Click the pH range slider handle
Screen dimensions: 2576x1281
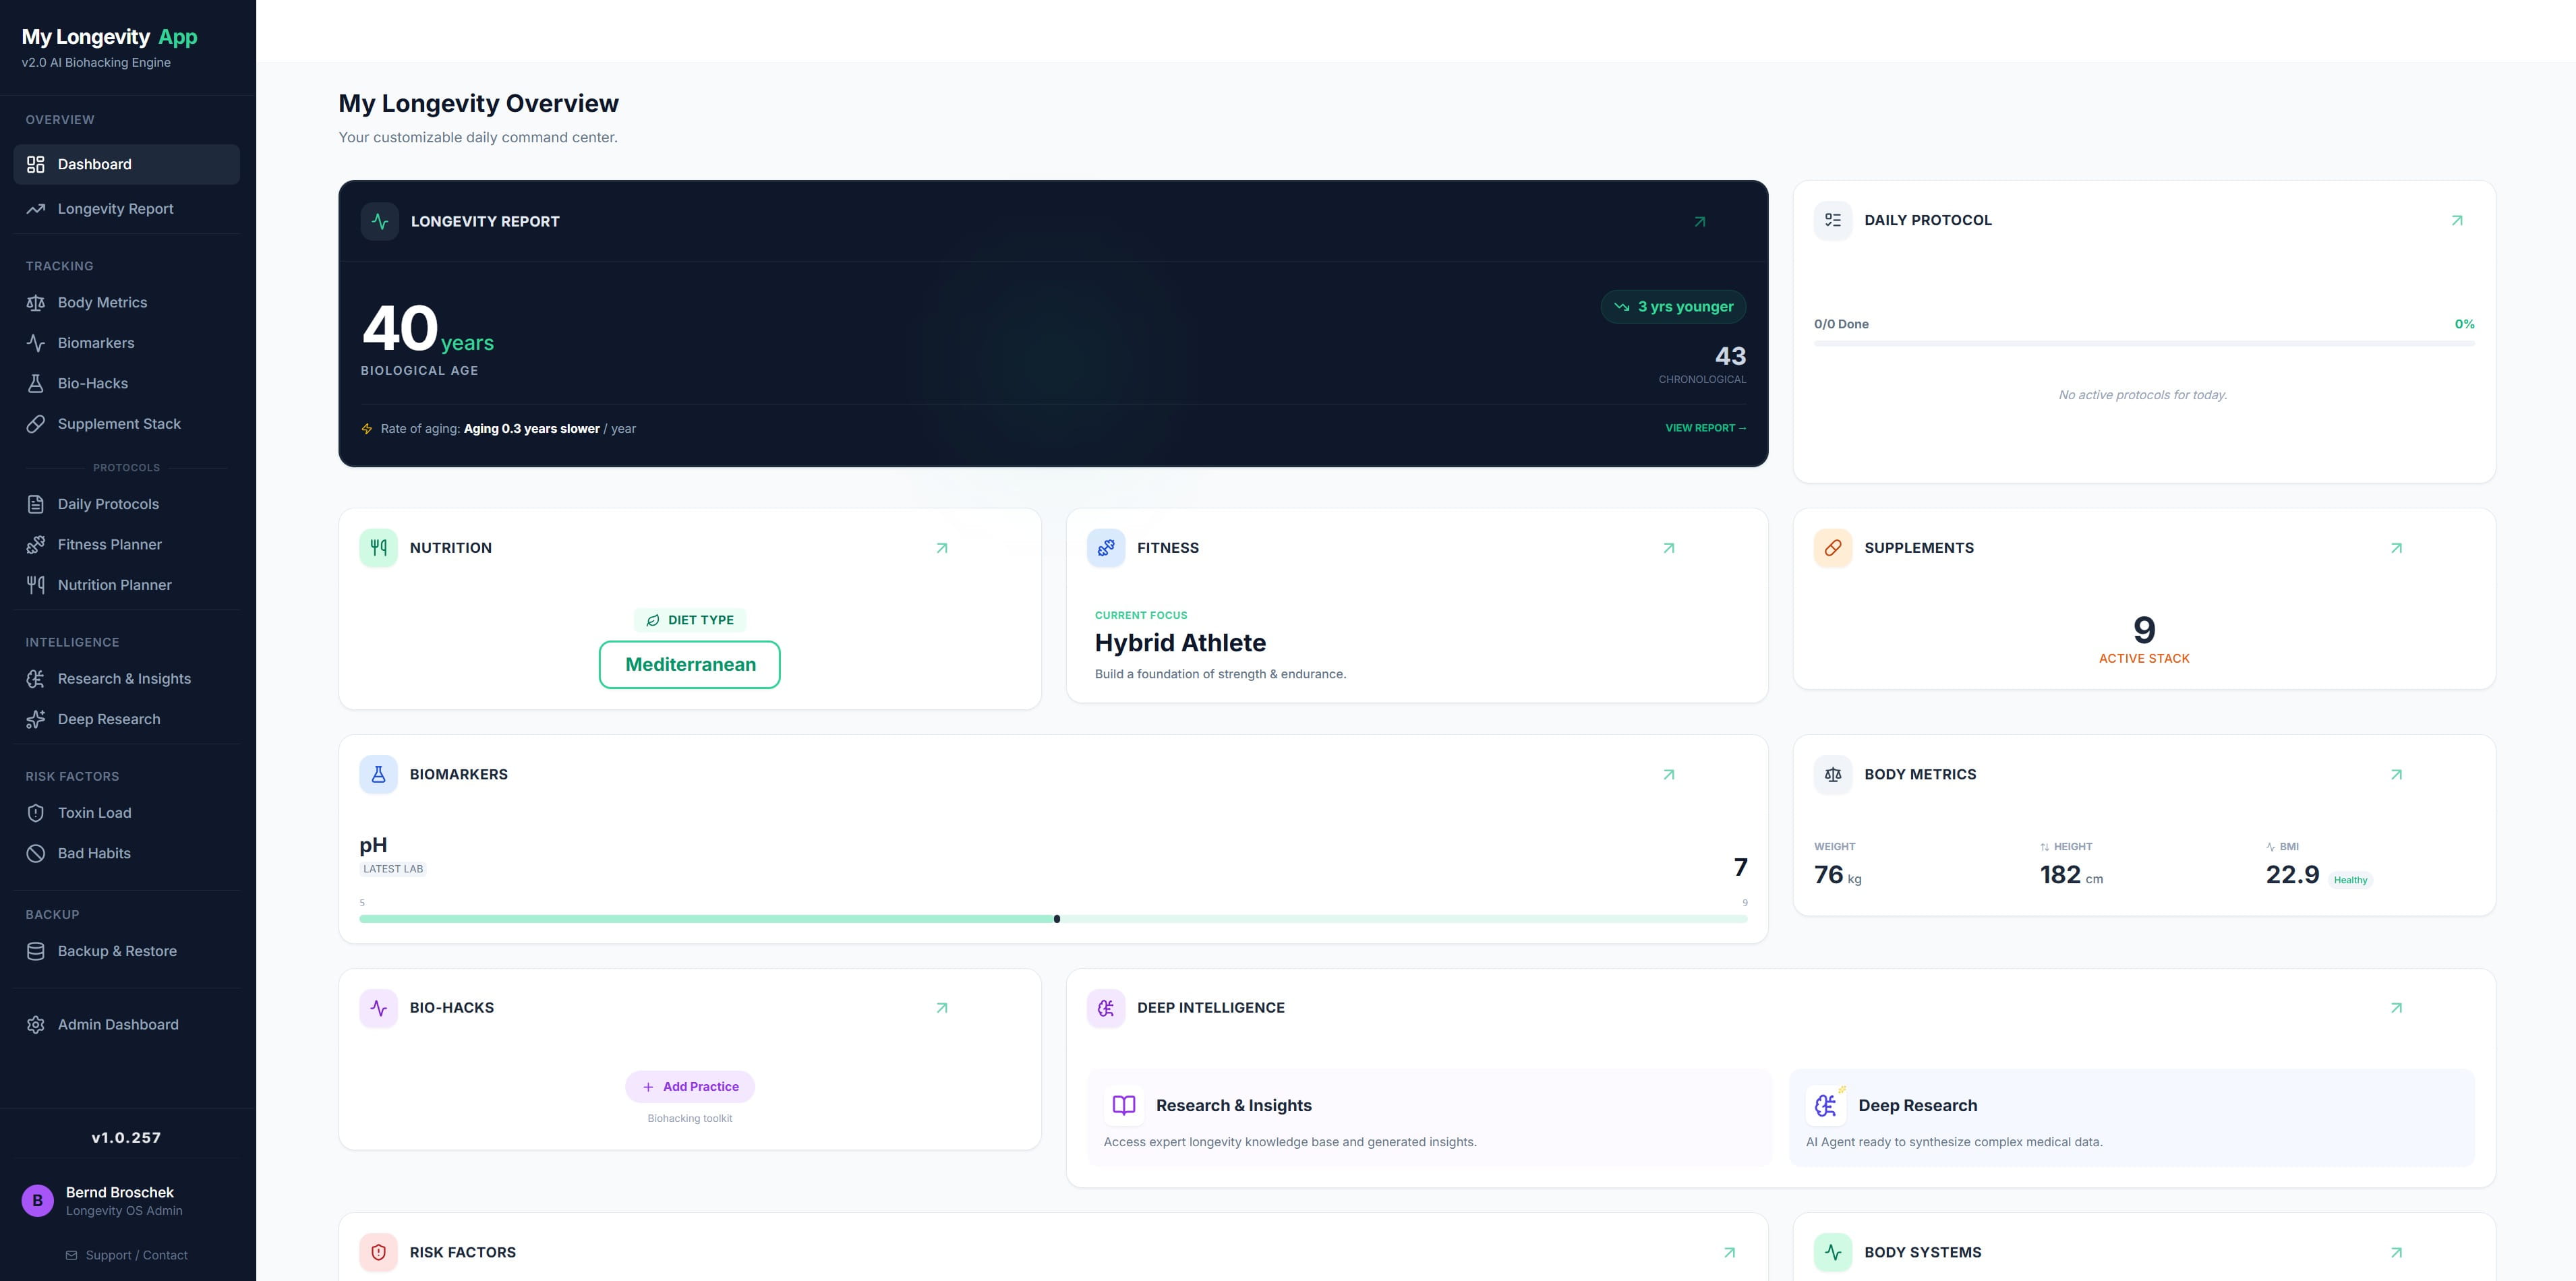click(1057, 918)
